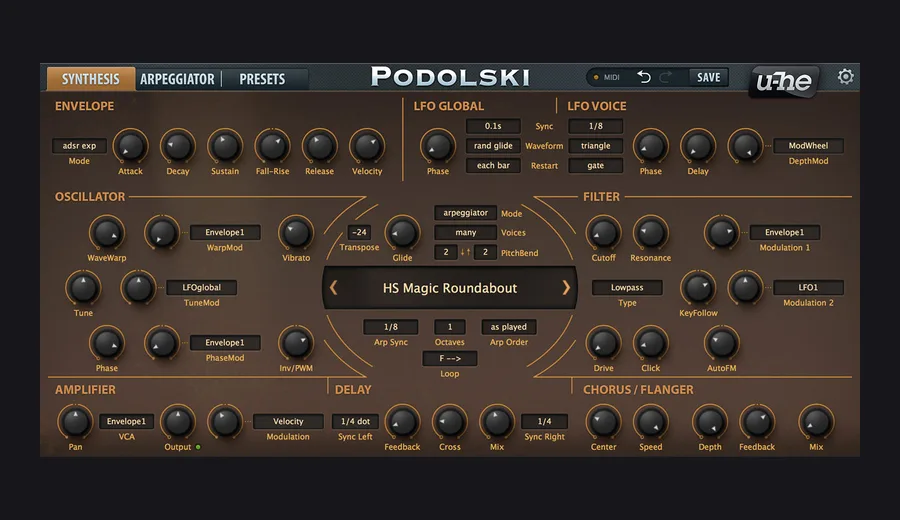900x520 pixels.
Task: Open the Sync Left 1/4 dot selector
Action: tap(355, 421)
